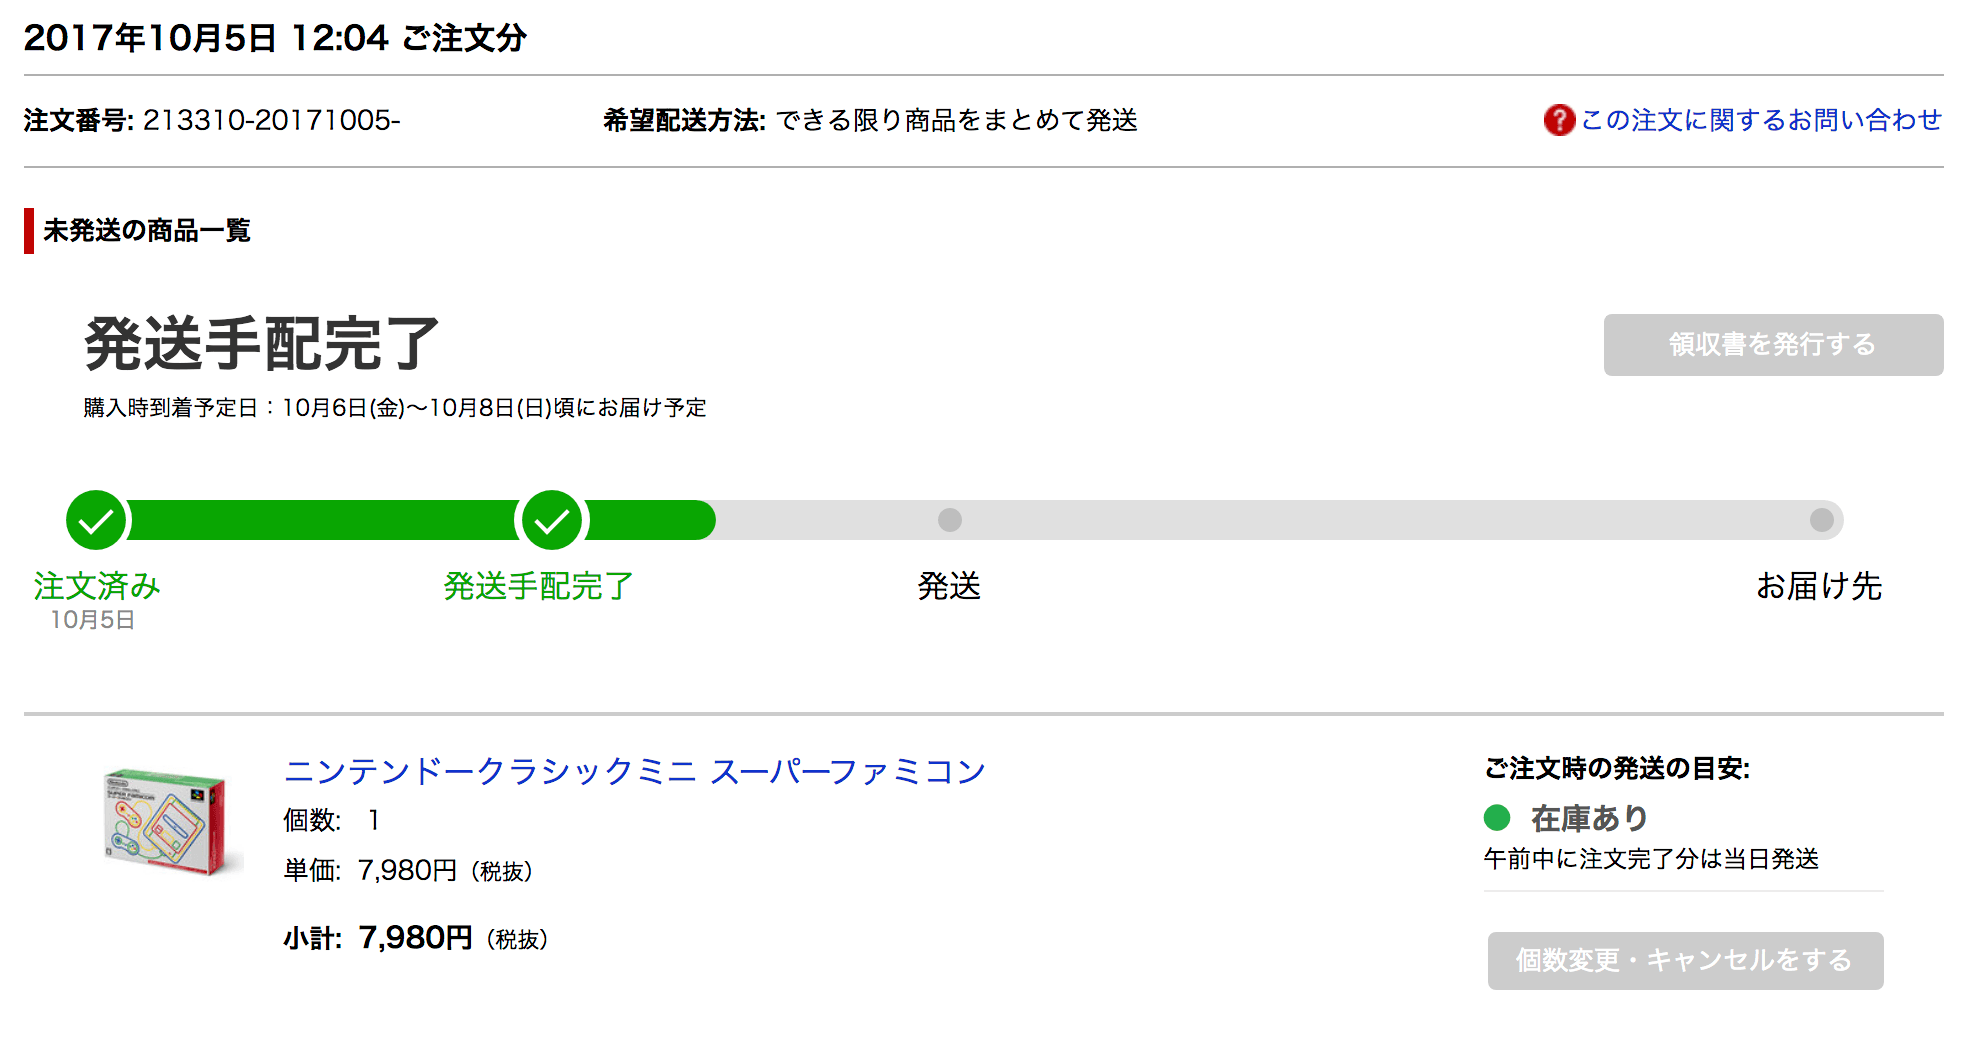The image size is (1978, 1058).
Task: Click the green checkmark above 発送手配完了
Action: point(552,520)
